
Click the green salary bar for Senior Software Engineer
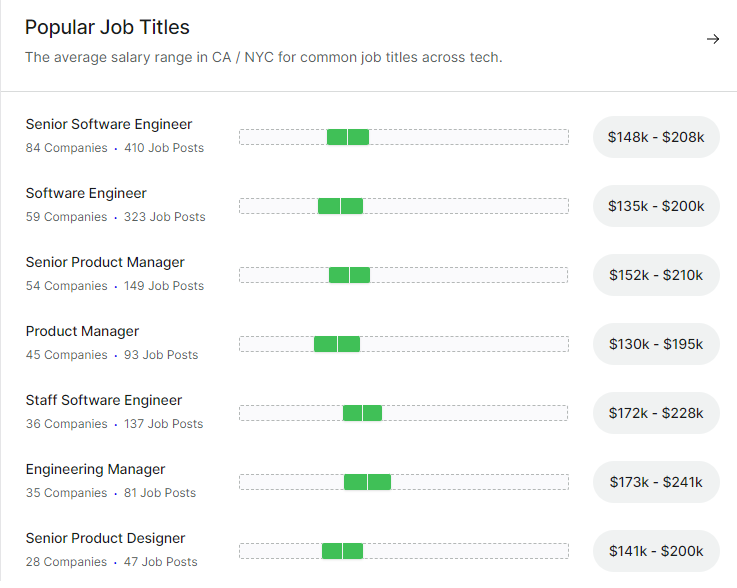pyautogui.click(x=348, y=137)
